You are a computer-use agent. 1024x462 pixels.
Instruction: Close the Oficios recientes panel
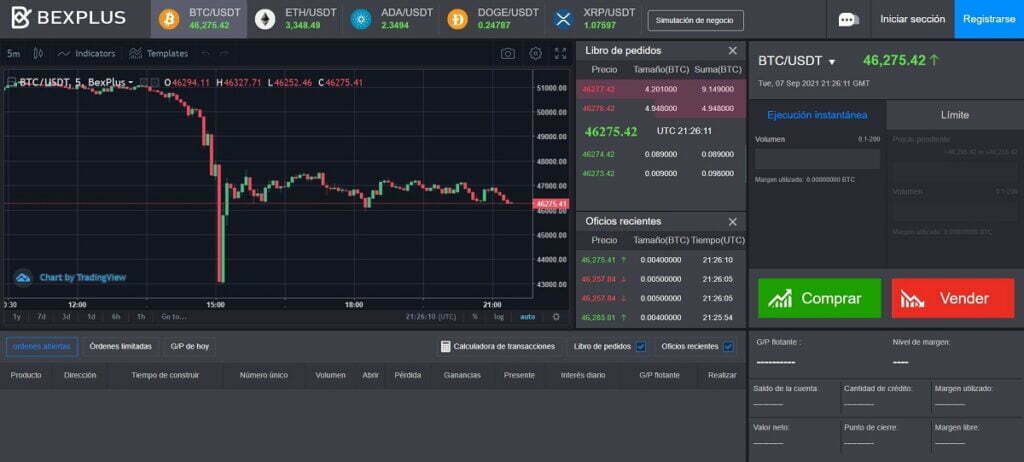(733, 222)
